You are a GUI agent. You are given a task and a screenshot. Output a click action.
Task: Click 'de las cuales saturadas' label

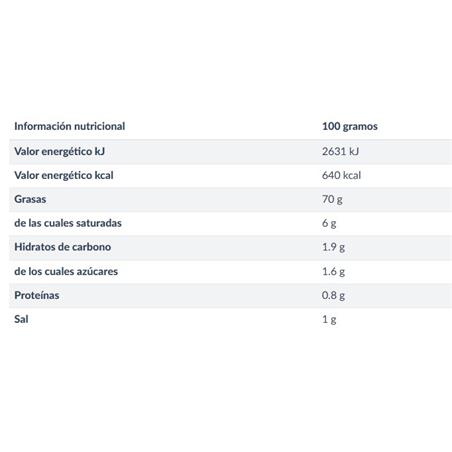[68, 223]
